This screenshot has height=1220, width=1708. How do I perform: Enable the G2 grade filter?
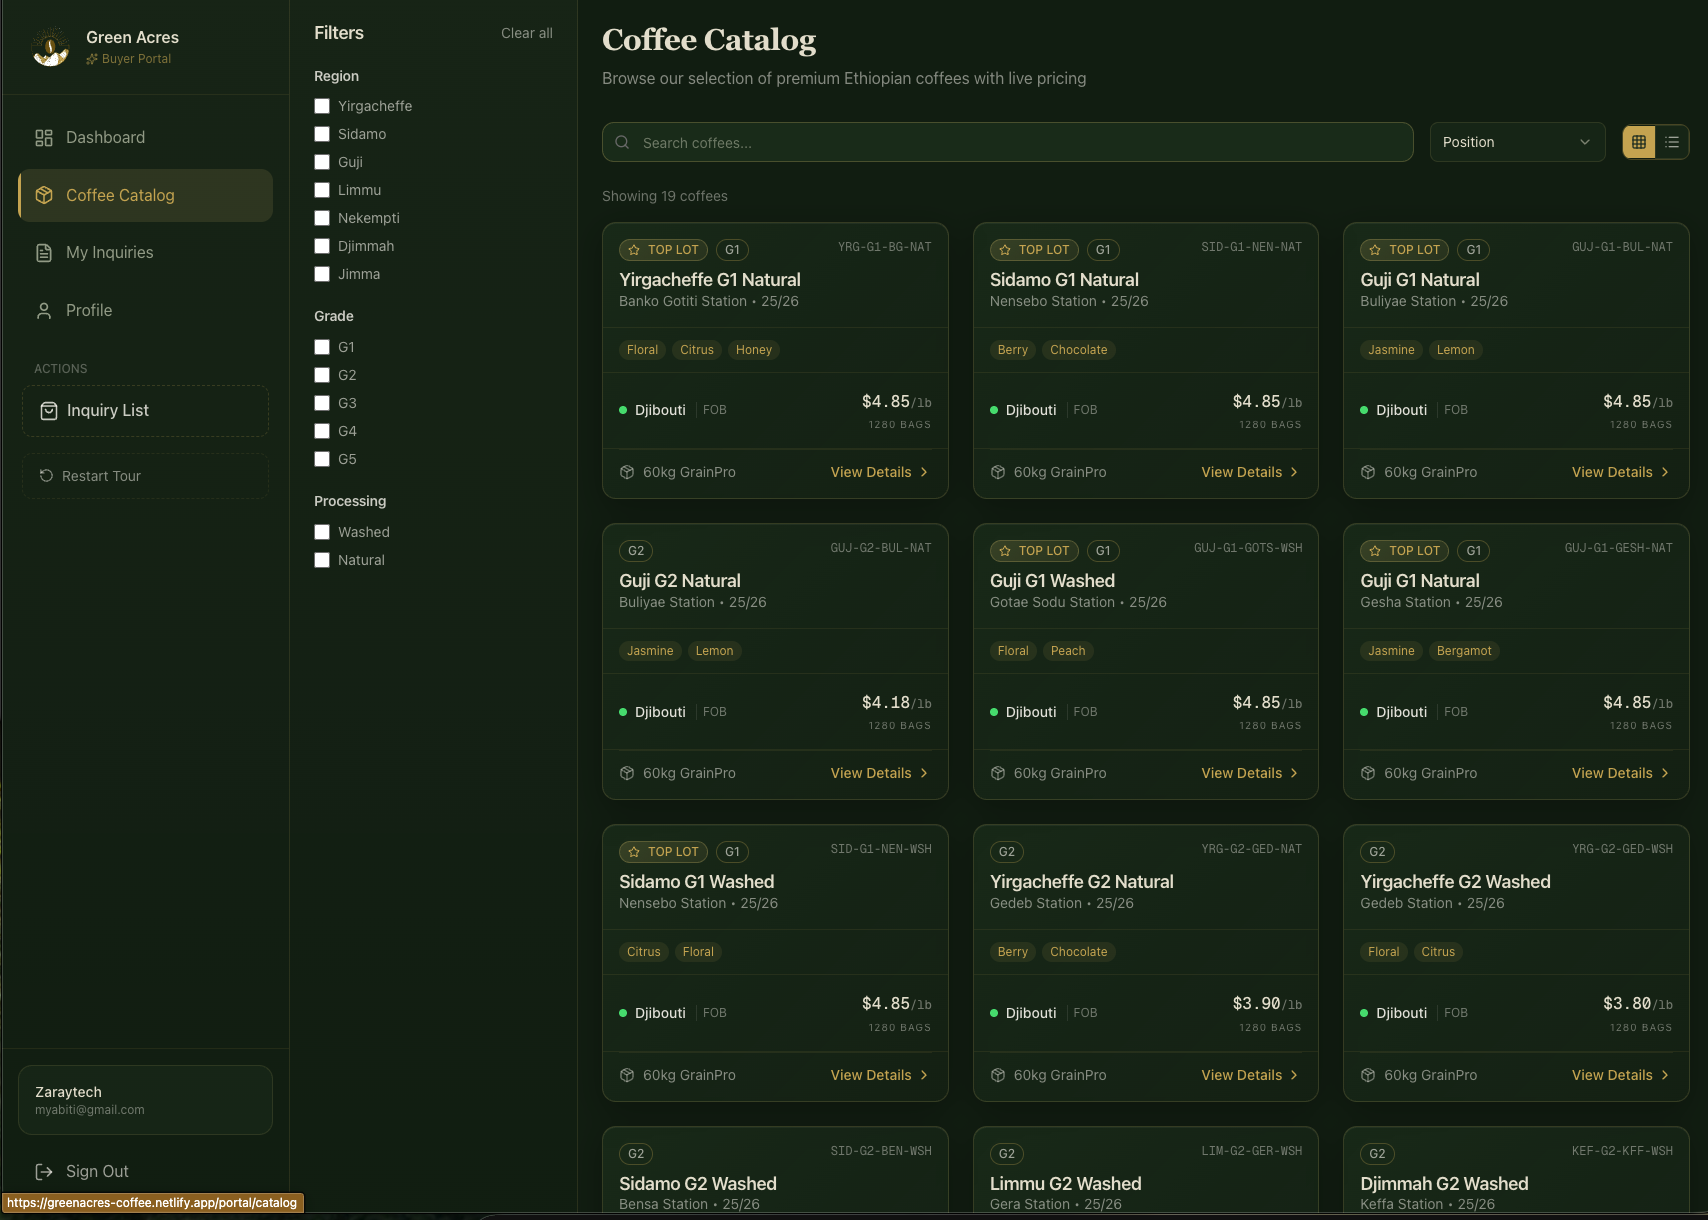point(322,375)
